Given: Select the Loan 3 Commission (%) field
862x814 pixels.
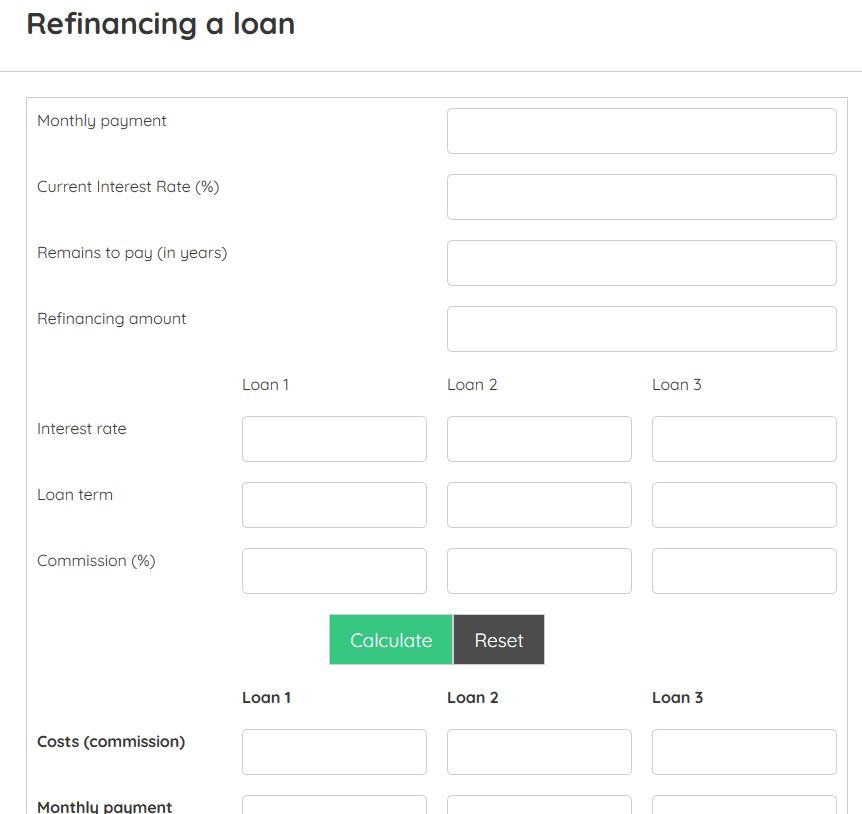Looking at the screenshot, I should pos(744,571).
